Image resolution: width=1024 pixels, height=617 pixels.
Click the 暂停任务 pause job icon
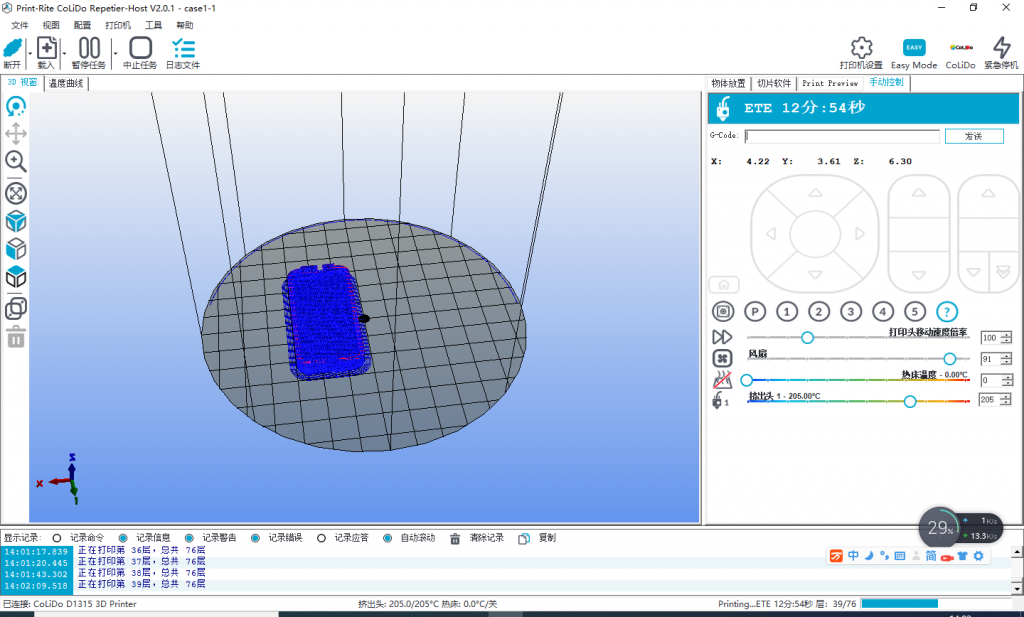[x=89, y=47]
